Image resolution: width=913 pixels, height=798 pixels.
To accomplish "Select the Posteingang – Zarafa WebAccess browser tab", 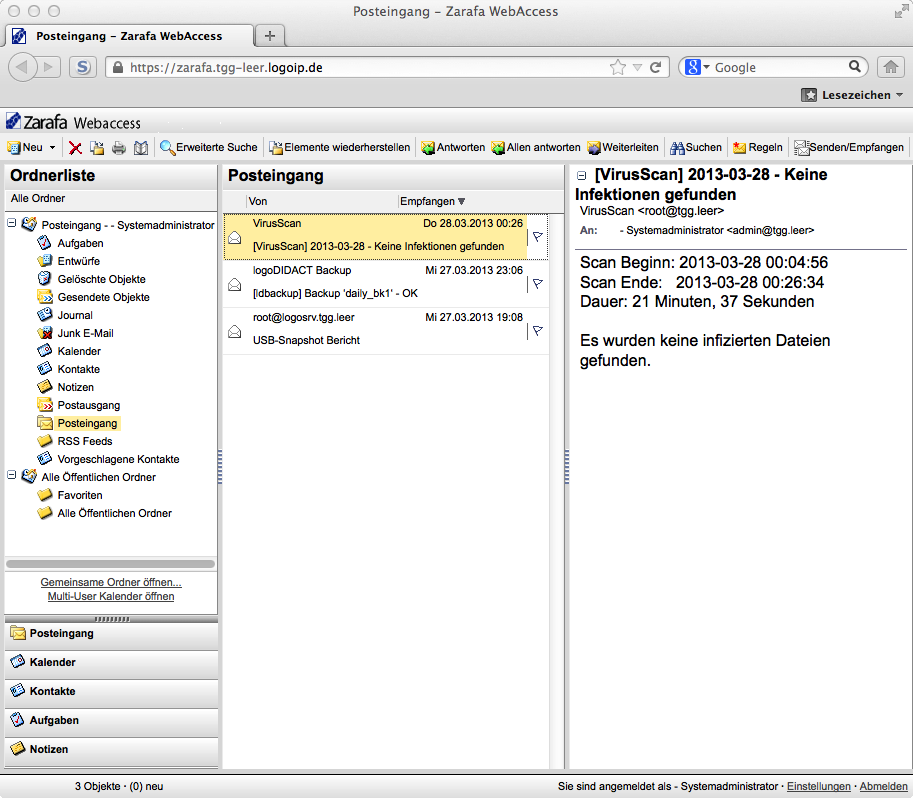I will pos(129,36).
